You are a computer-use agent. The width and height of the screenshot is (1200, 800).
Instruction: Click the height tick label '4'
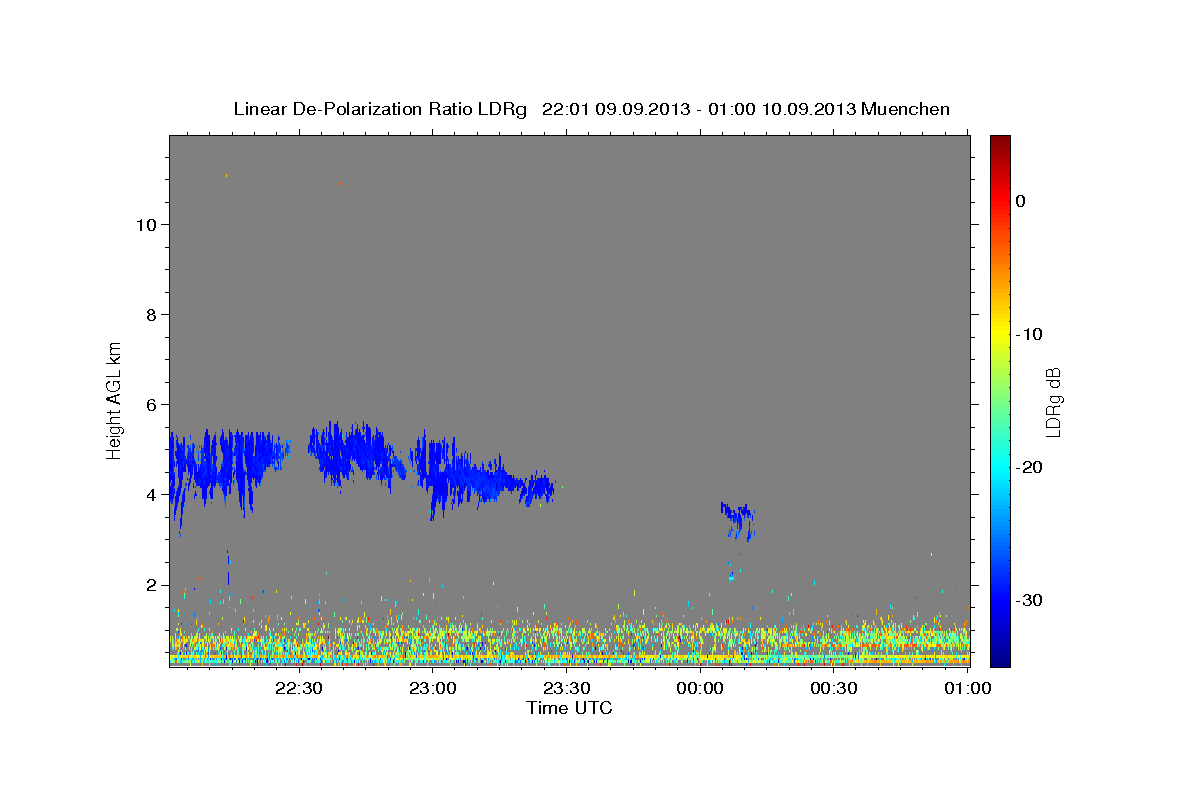(x=149, y=494)
